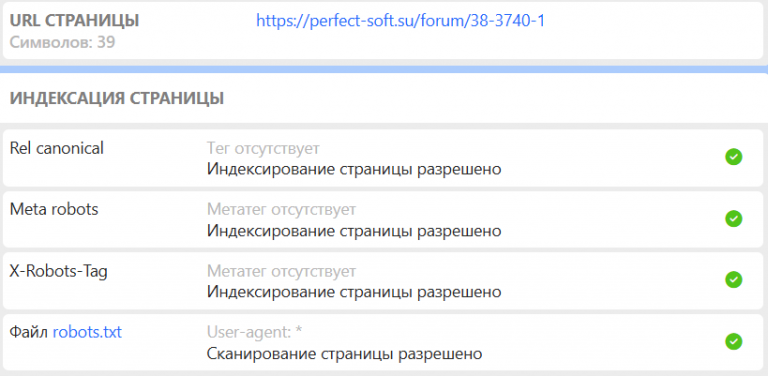The image size is (768, 376).
Task: Select the X-Robots-Tag label
Action: click(x=58, y=271)
